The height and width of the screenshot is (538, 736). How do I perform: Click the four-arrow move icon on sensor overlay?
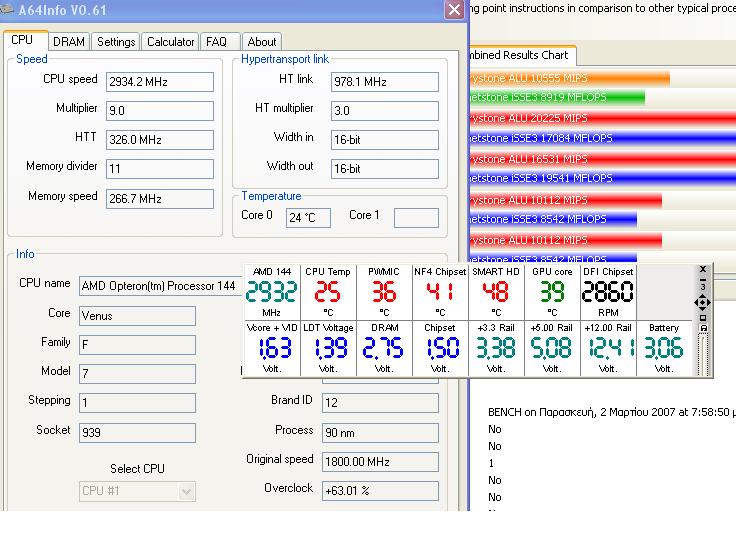702,303
